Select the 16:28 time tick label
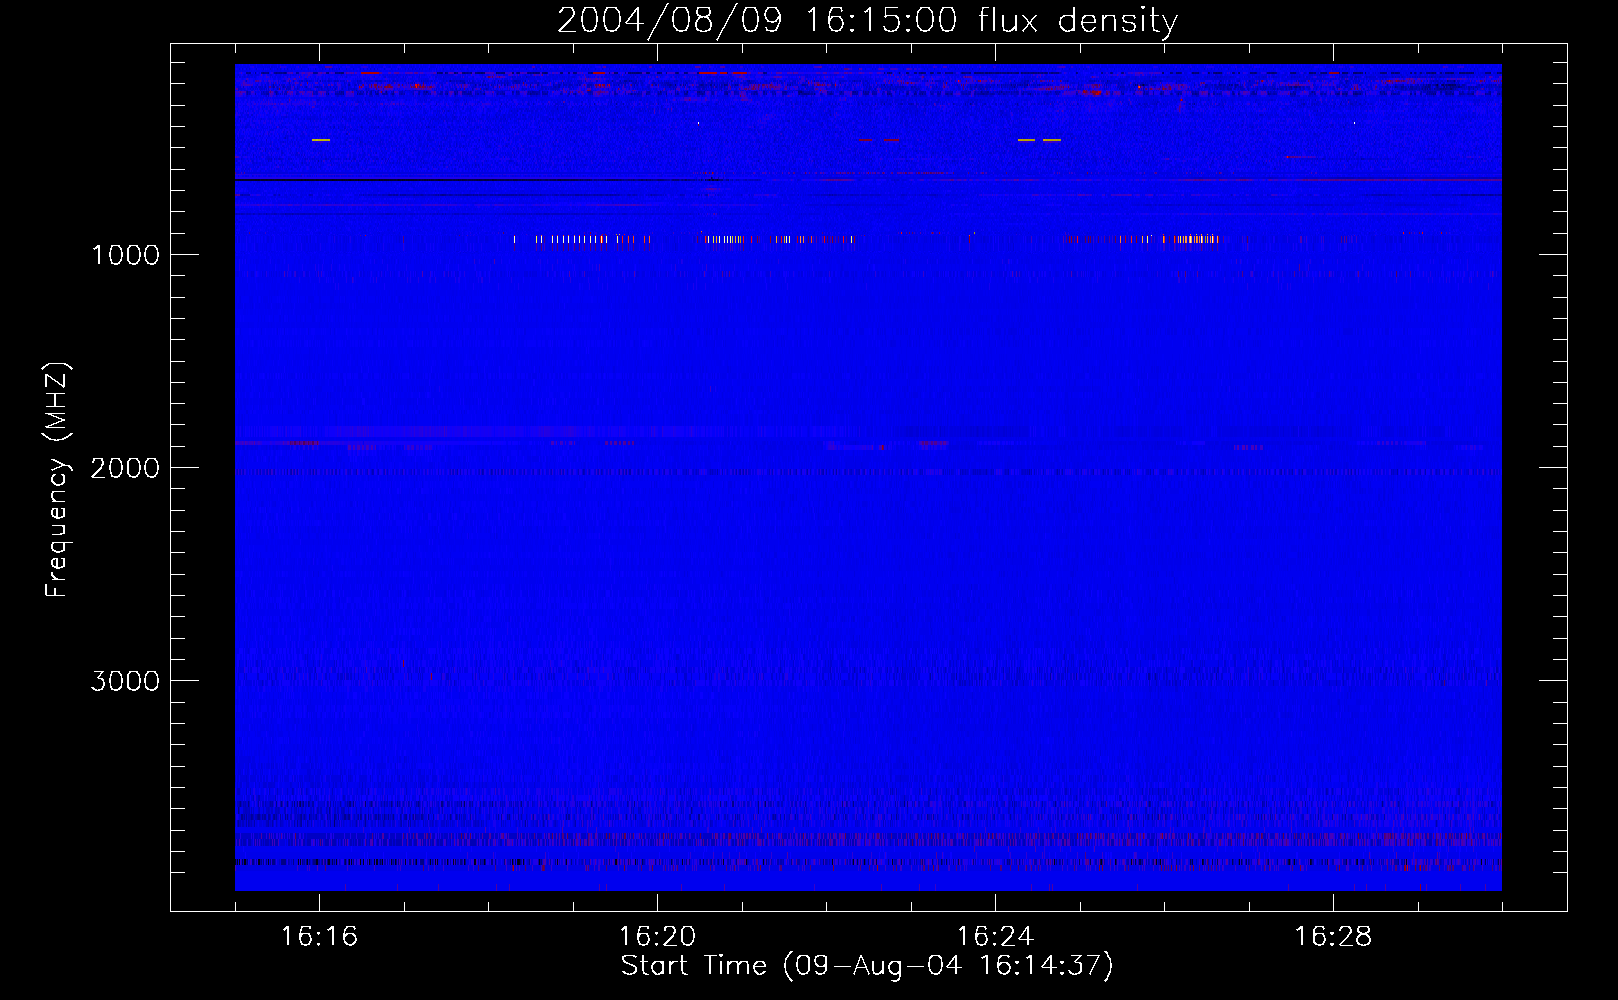The image size is (1618, 1000). [1333, 937]
